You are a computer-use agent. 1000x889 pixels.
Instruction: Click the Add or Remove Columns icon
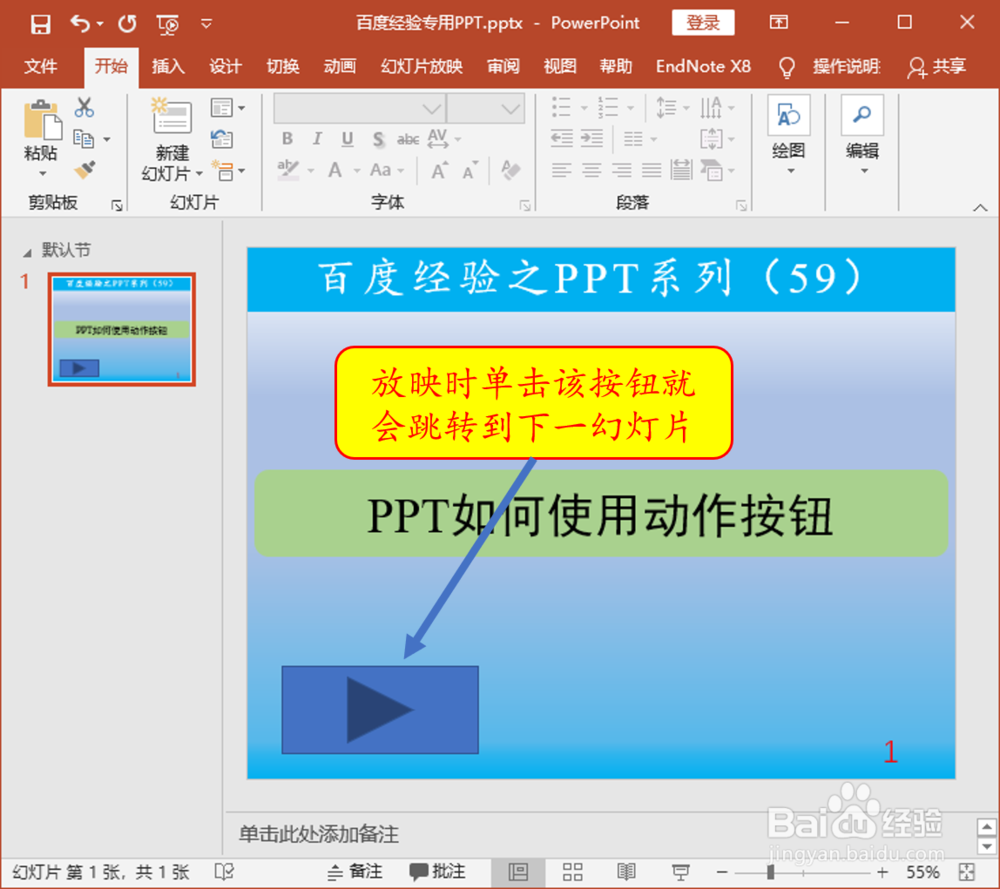[633, 138]
